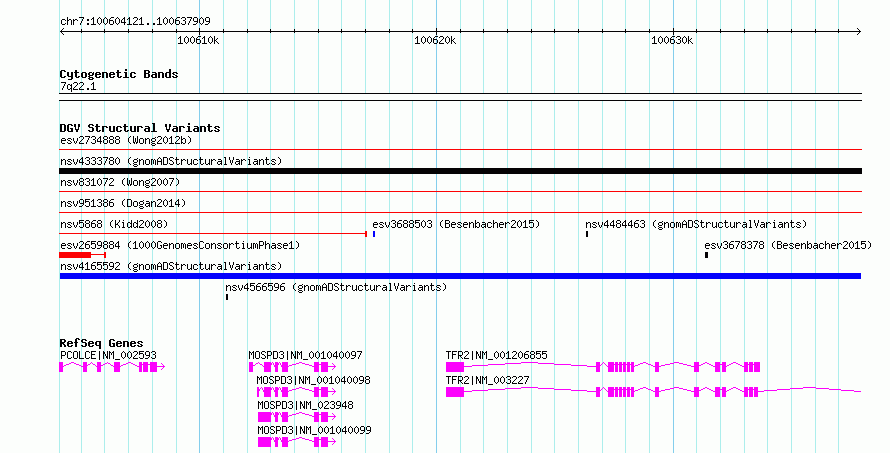The width and height of the screenshot is (890, 453).
Task: Open the nsv4566596 gnomAD variant label
Action: [336, 287]
